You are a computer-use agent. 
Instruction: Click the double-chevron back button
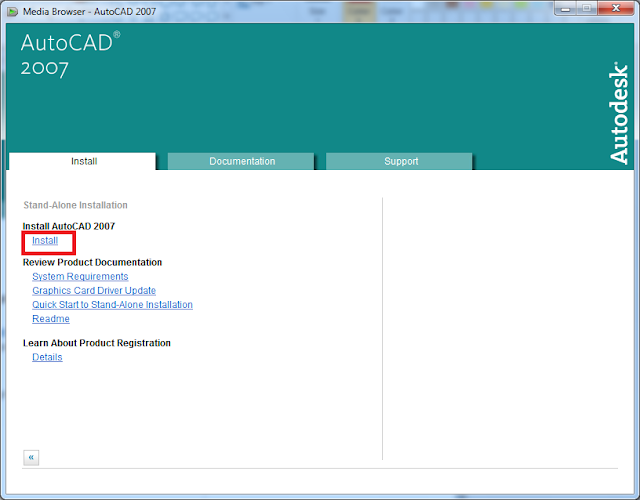click(31, 458)
